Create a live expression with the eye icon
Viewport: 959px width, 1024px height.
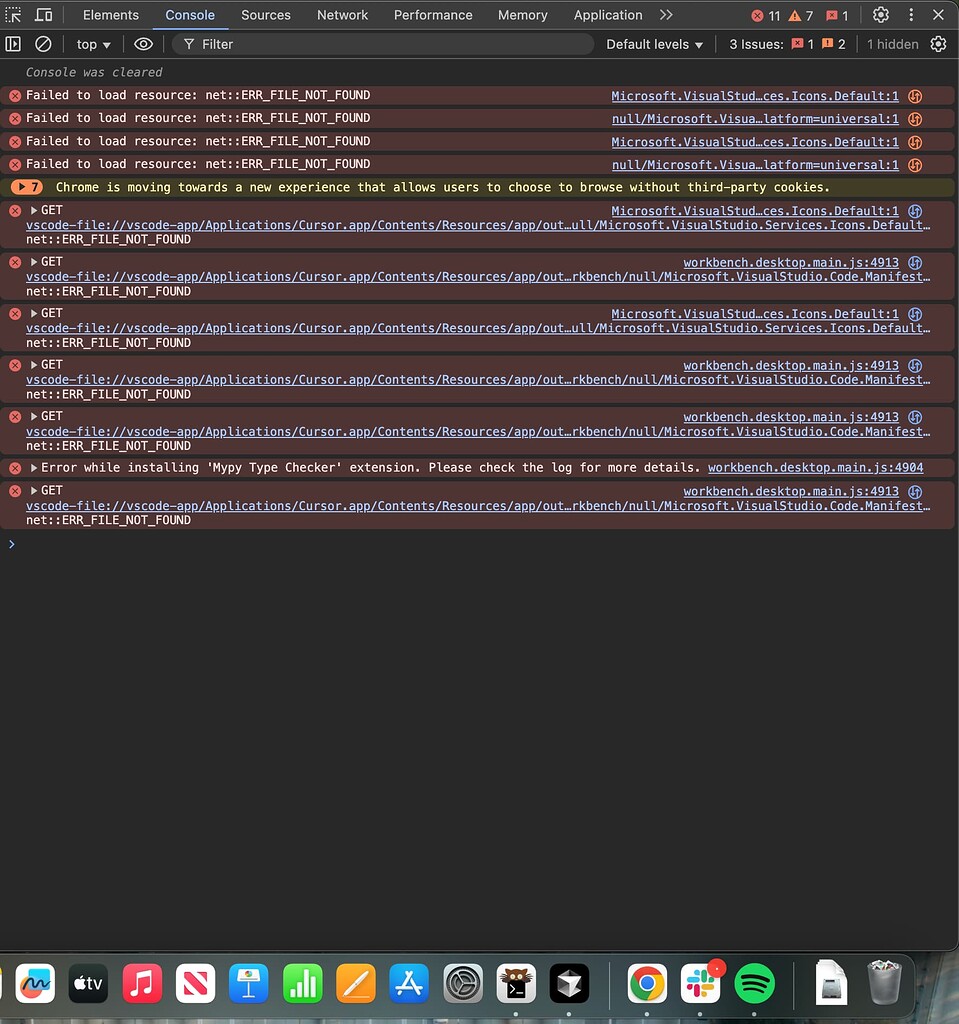click(x=143, y=44)
